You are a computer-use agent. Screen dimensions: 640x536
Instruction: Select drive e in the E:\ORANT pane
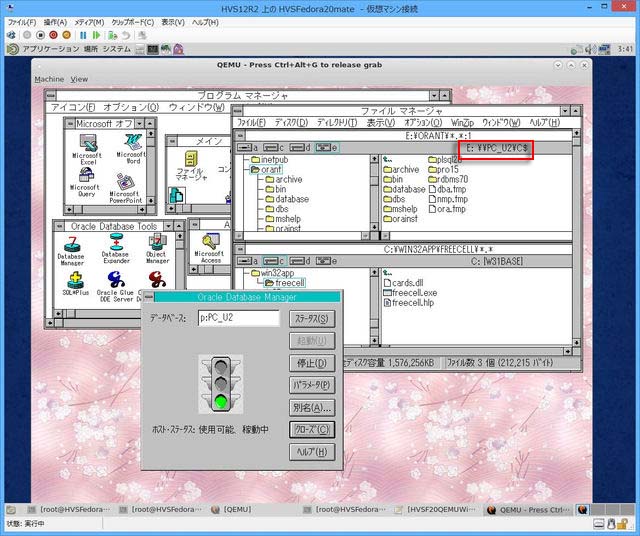click(x=326, y=147)
